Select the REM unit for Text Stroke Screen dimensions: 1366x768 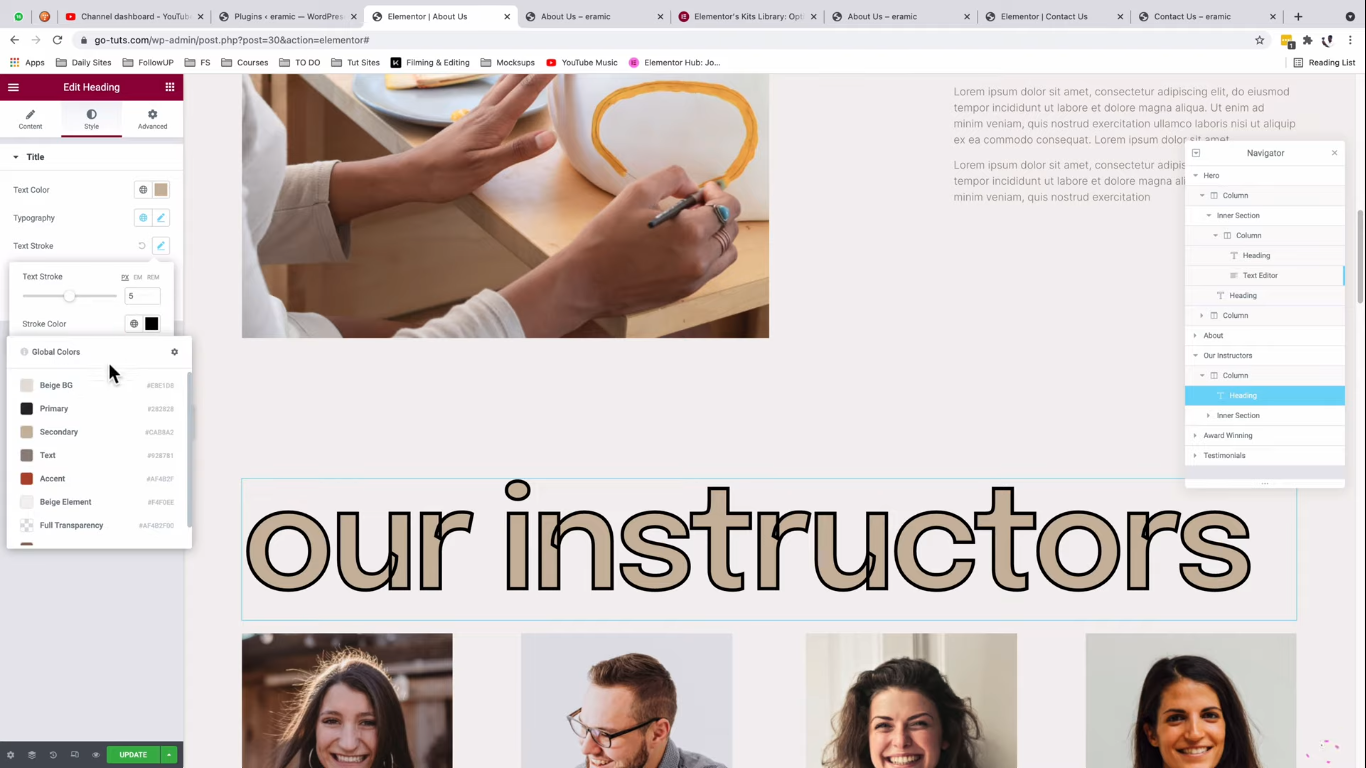tap(153, 277)
